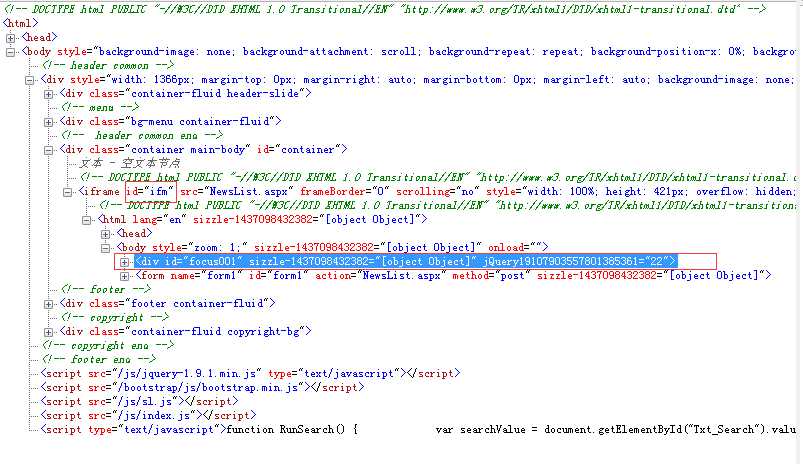This screenshot has height=464, width=803.
Task: Select the 'footer' comment line
Action: [x=106, y=289]
